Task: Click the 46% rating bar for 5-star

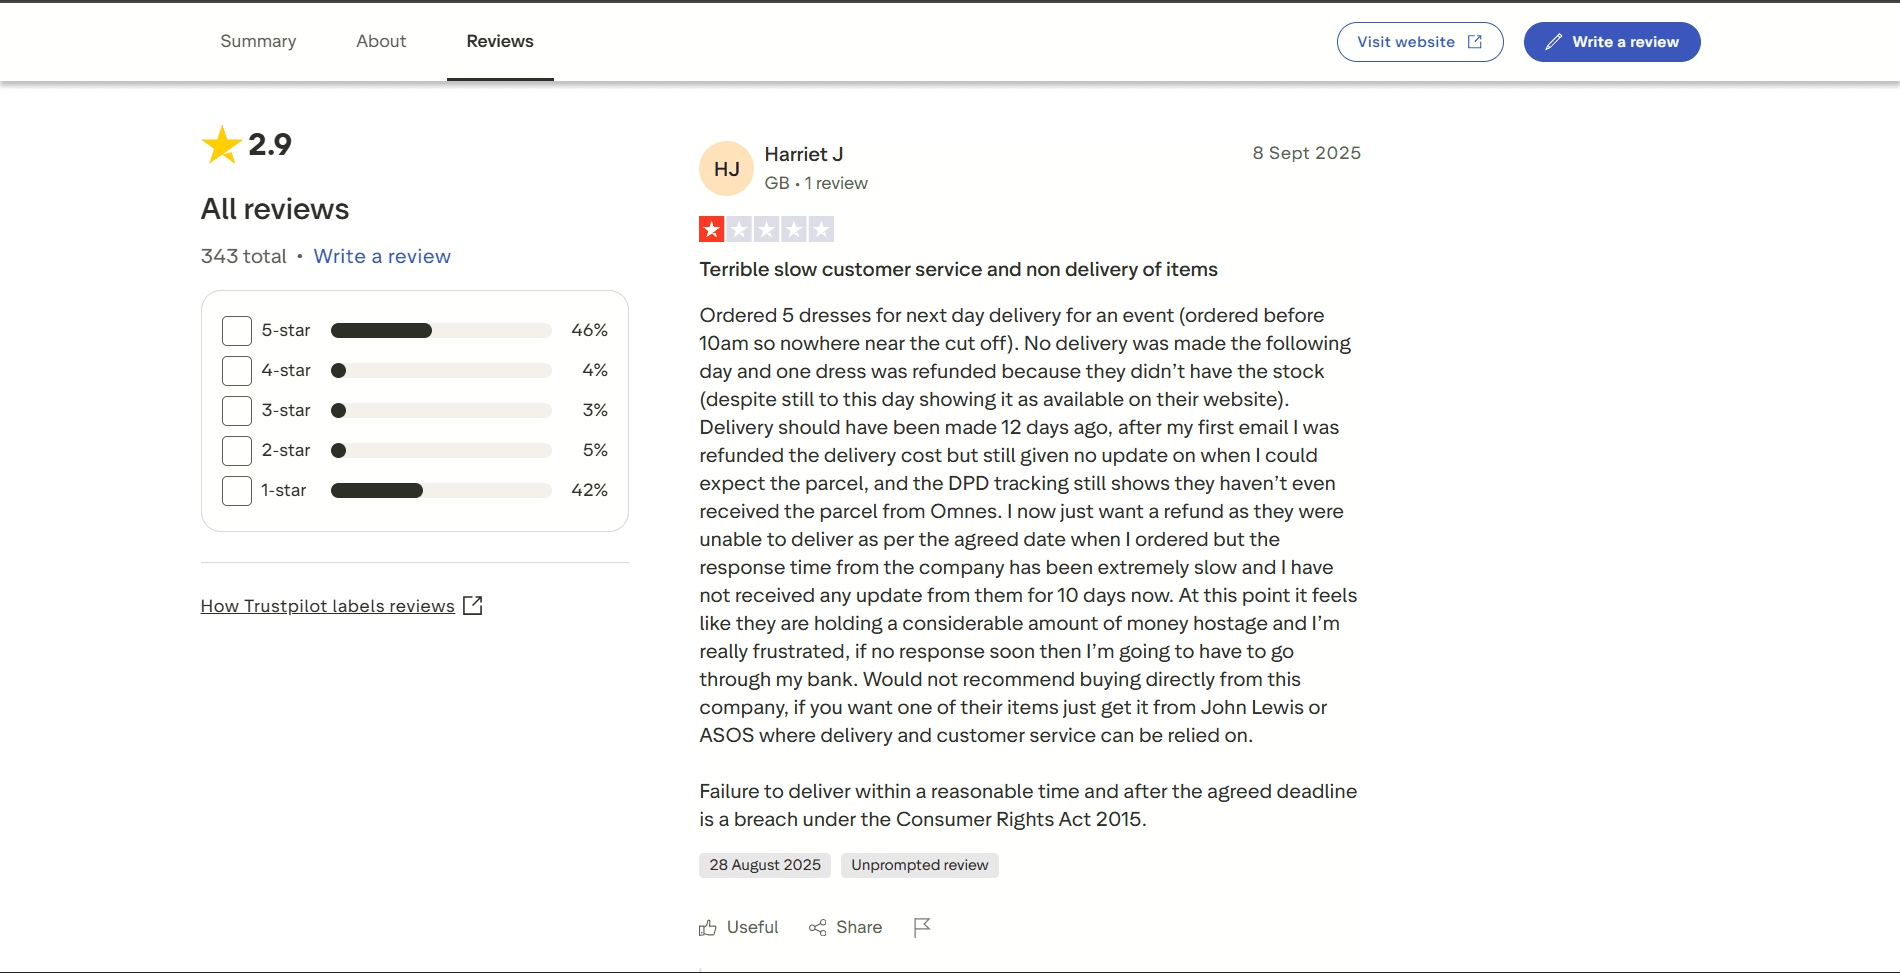Action: [440, 330]
